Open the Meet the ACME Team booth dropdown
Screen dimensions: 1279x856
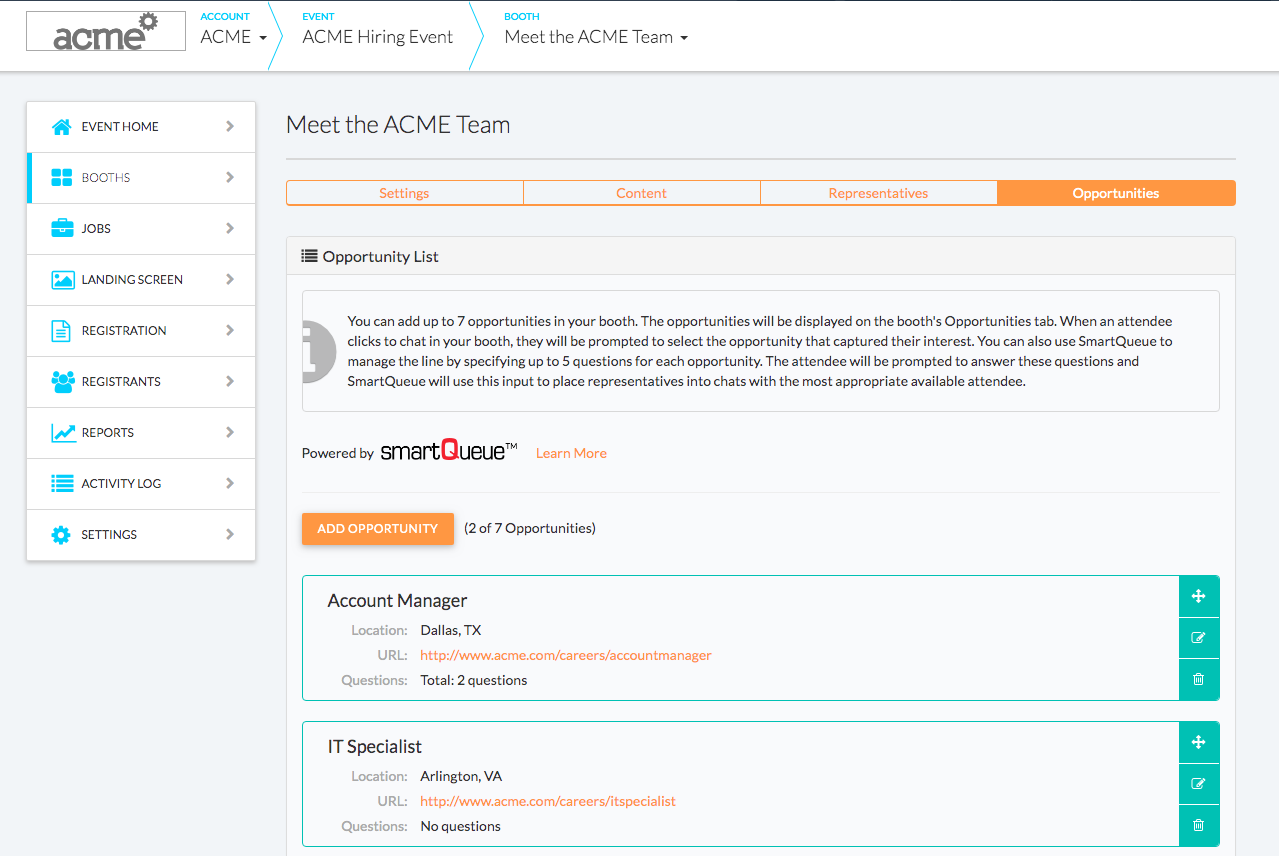click(596, 37)
